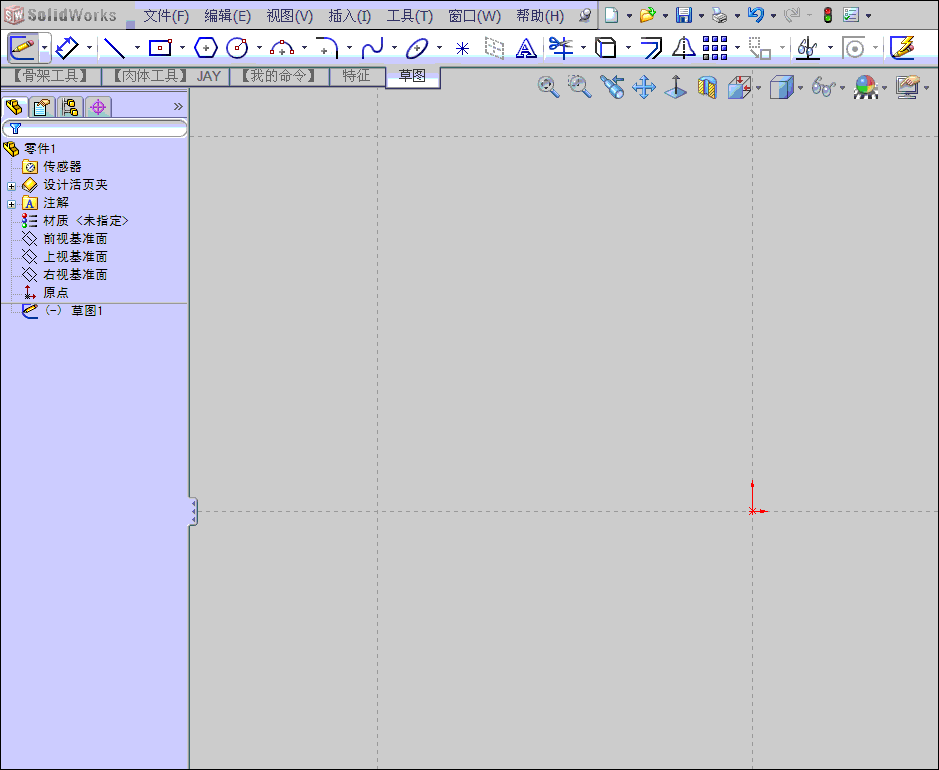
Task: Click Zoom to Fit magnifier icon
Action: [548, 87]
